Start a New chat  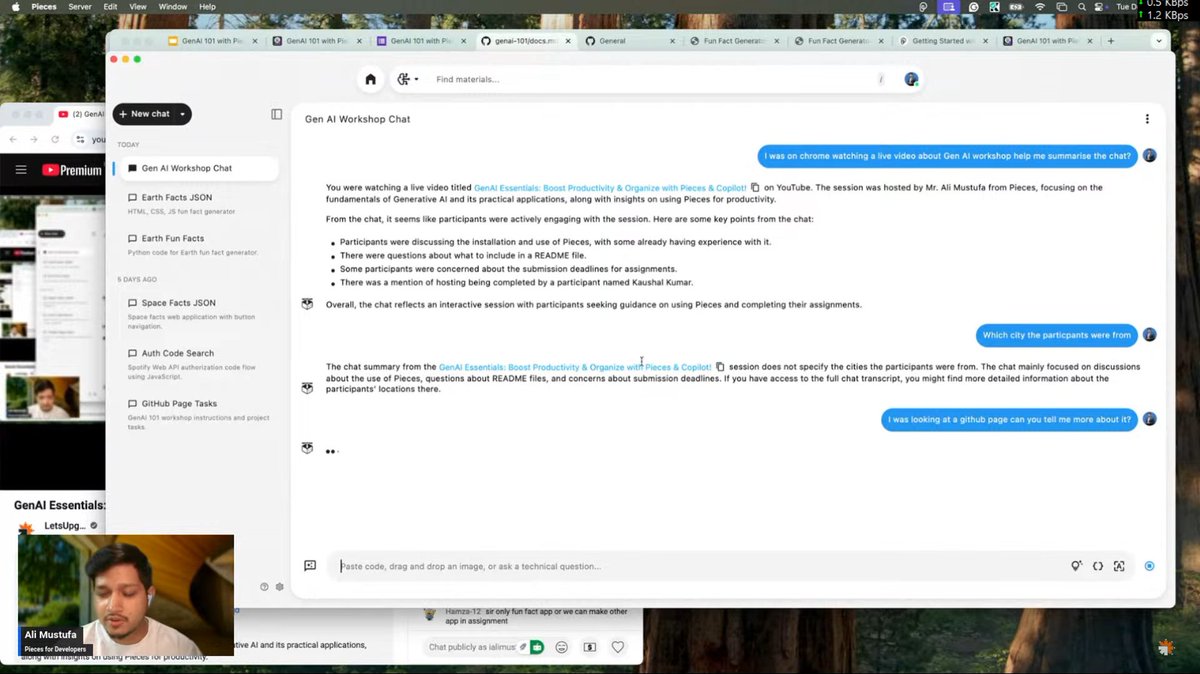[144, 114]
